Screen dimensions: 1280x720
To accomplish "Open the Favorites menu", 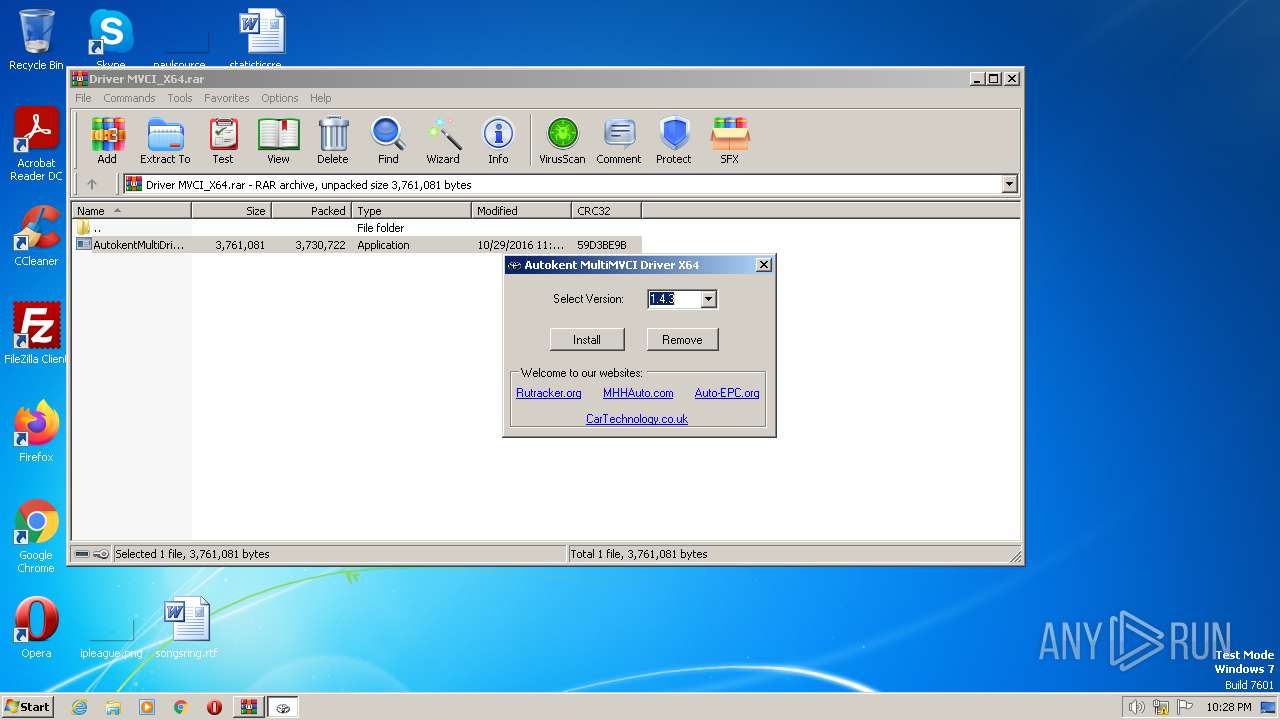I will tap(227, 98).
